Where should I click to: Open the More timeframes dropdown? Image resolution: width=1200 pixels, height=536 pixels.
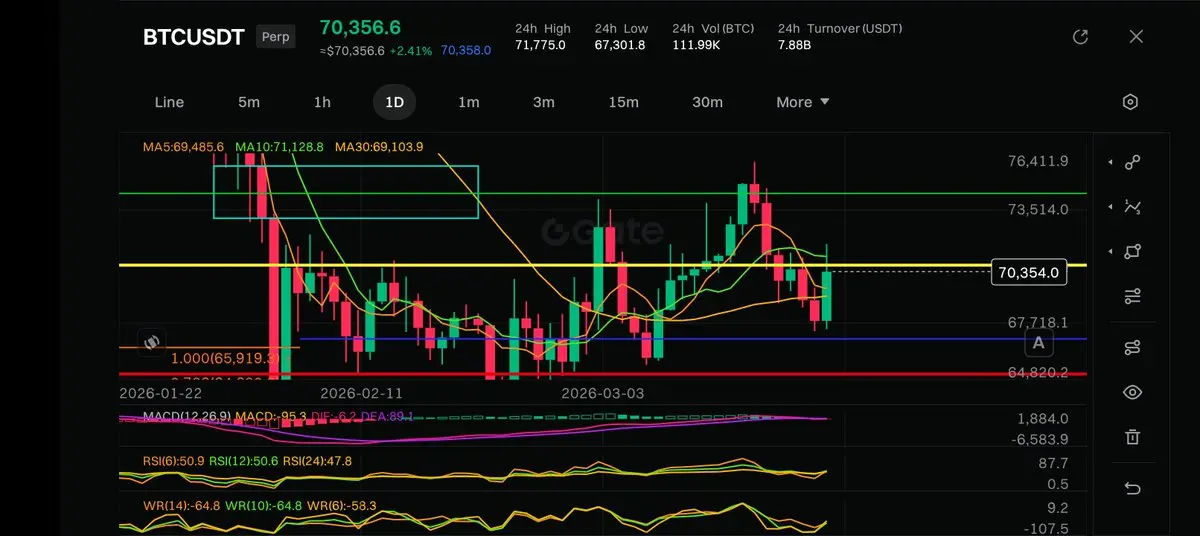tap(803, 102)
